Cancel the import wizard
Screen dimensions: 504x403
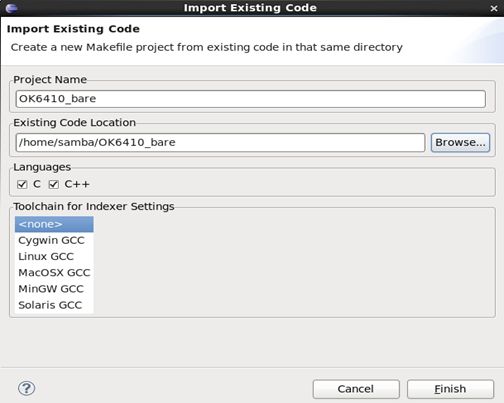356,389
